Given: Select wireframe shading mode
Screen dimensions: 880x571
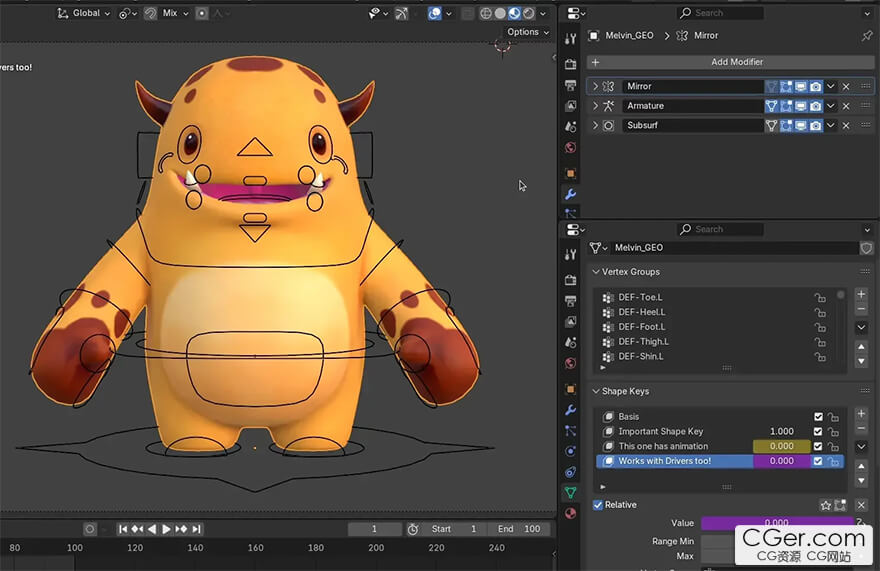Looking at the screenshot, I should tap(486, 13).
